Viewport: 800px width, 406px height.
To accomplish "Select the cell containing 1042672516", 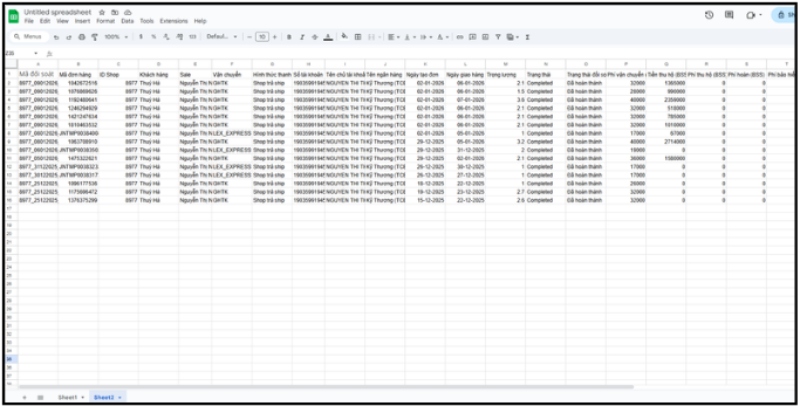I will pyautogui.click(x=78, y=83).
